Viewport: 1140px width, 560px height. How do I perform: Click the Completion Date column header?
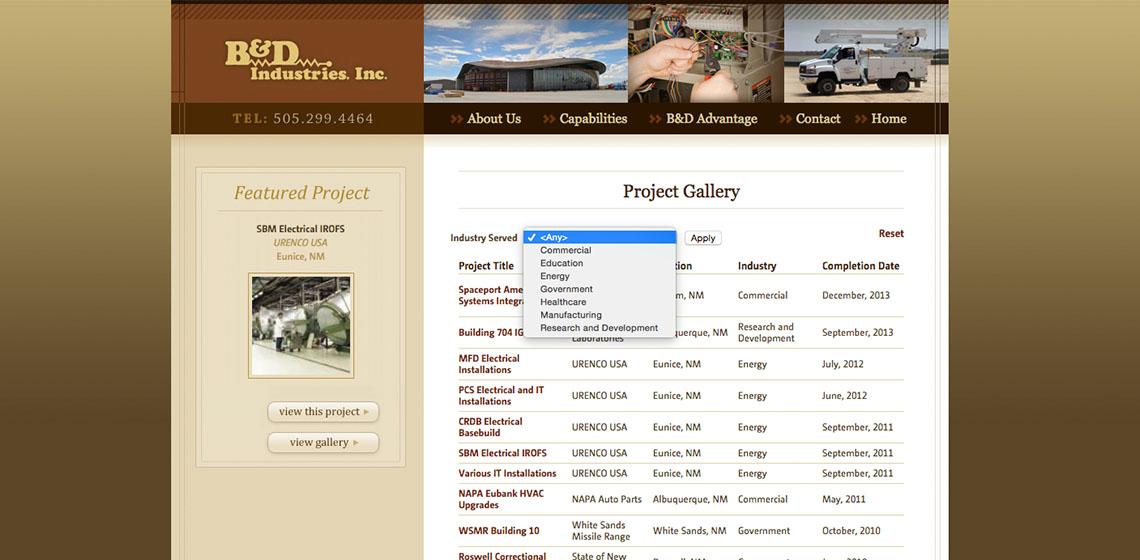tap(861, 266)
